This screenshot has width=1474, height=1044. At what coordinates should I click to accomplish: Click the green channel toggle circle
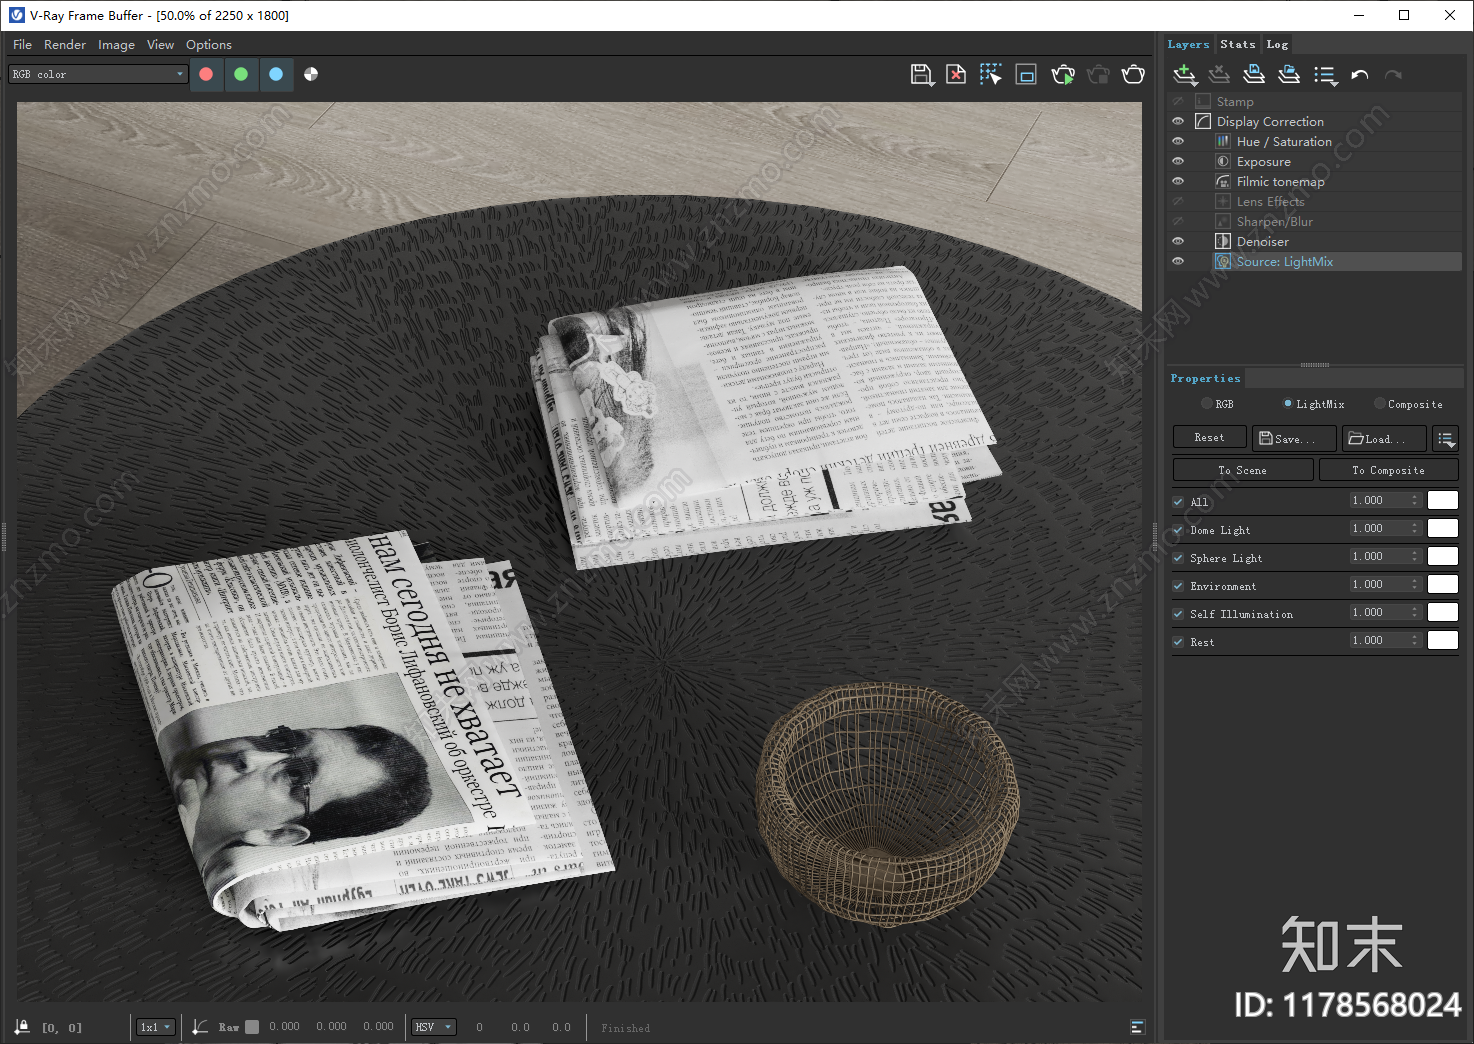coord(241,74)
